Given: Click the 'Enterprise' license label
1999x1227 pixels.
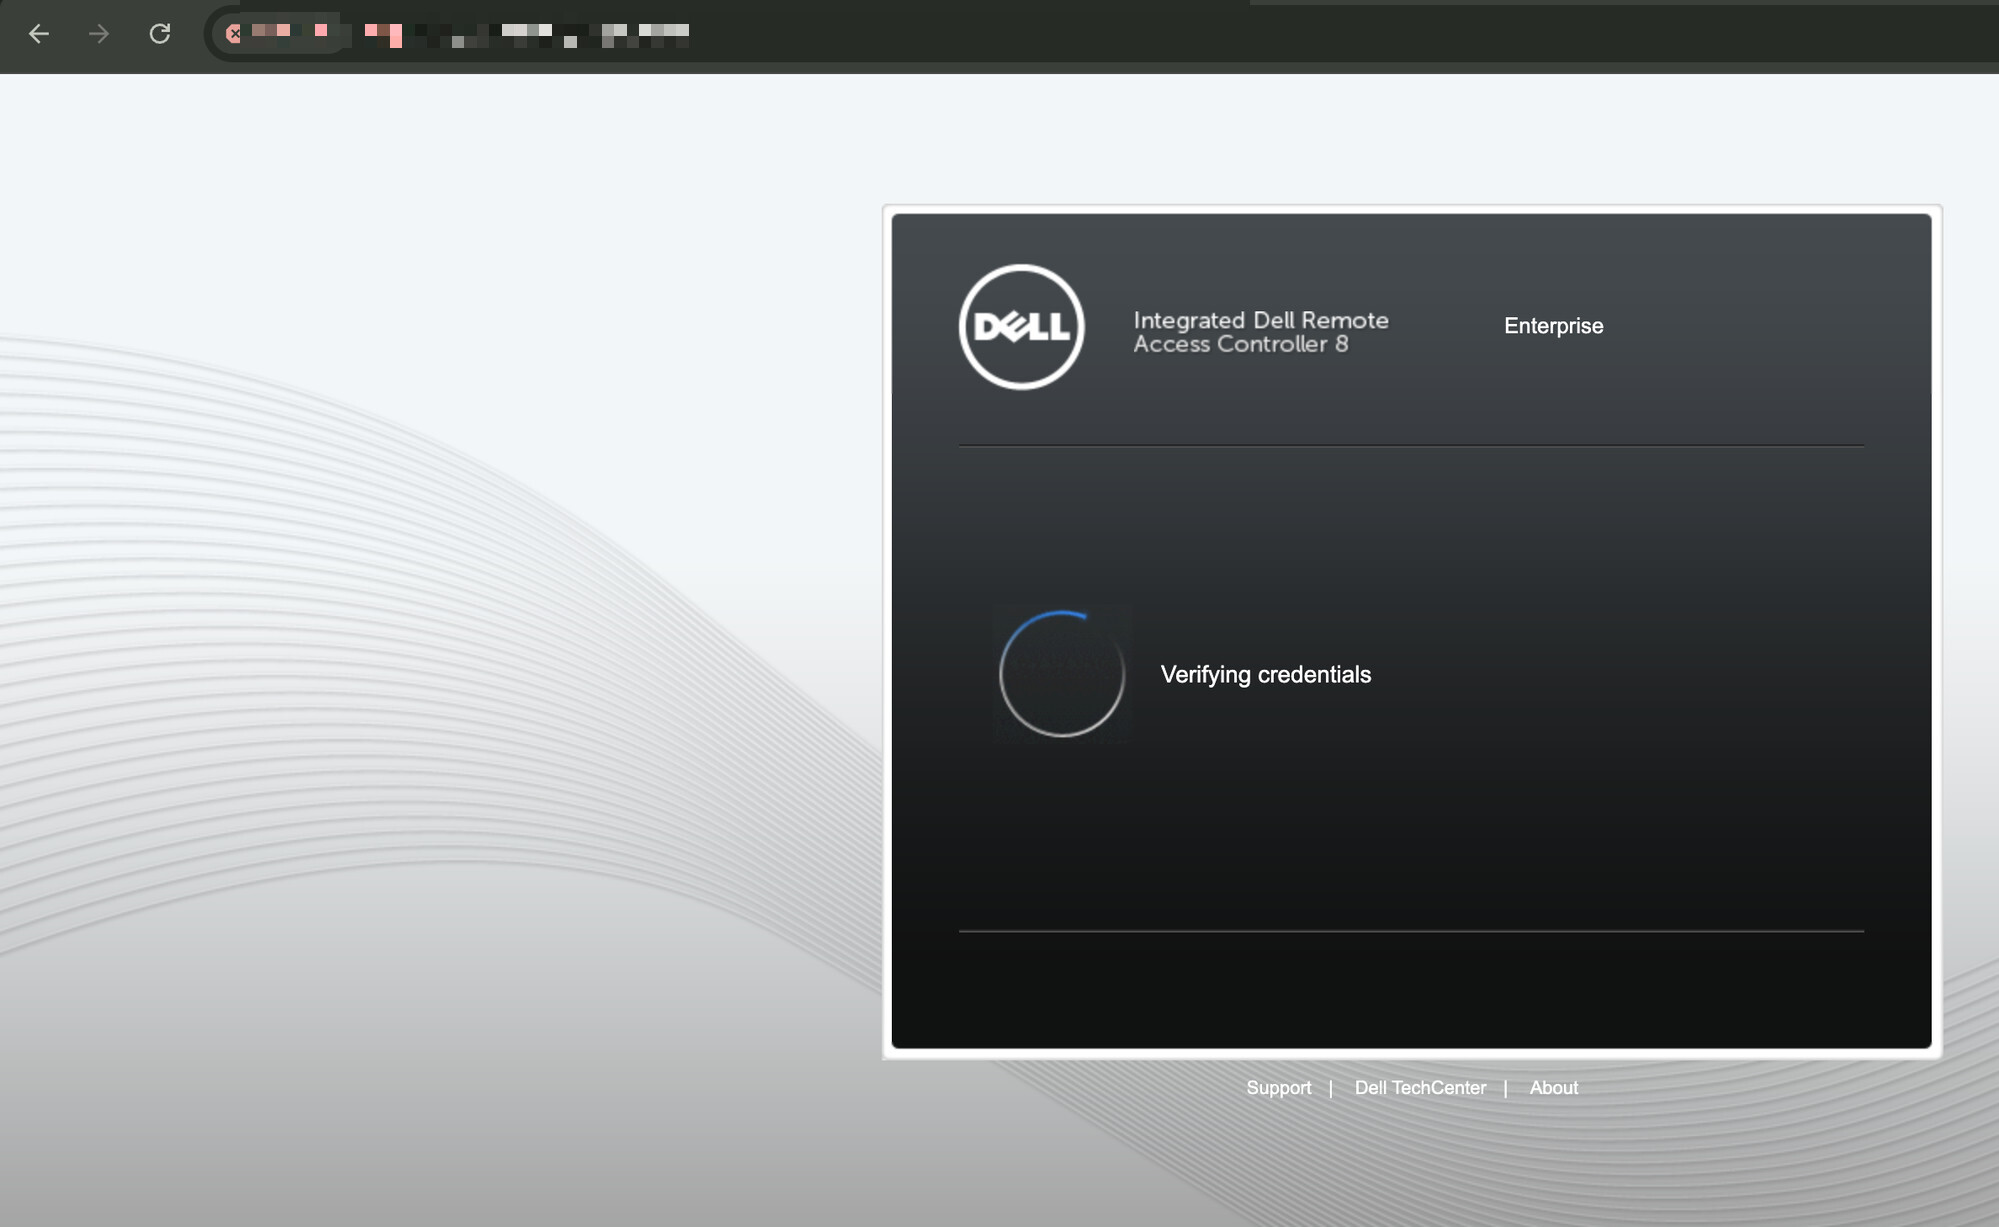Looking at the screenshot, I should tap(1553, 326).
